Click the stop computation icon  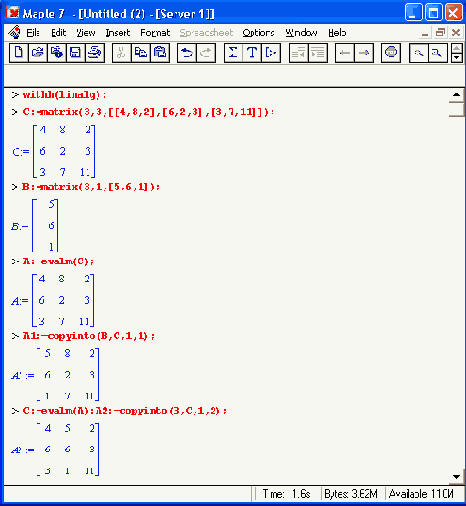(391, 53)
